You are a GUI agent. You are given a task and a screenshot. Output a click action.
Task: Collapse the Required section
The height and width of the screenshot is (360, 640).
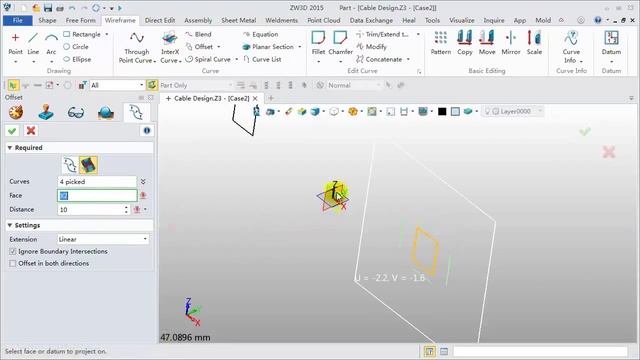pyautogui.click(x=10, y=148)
